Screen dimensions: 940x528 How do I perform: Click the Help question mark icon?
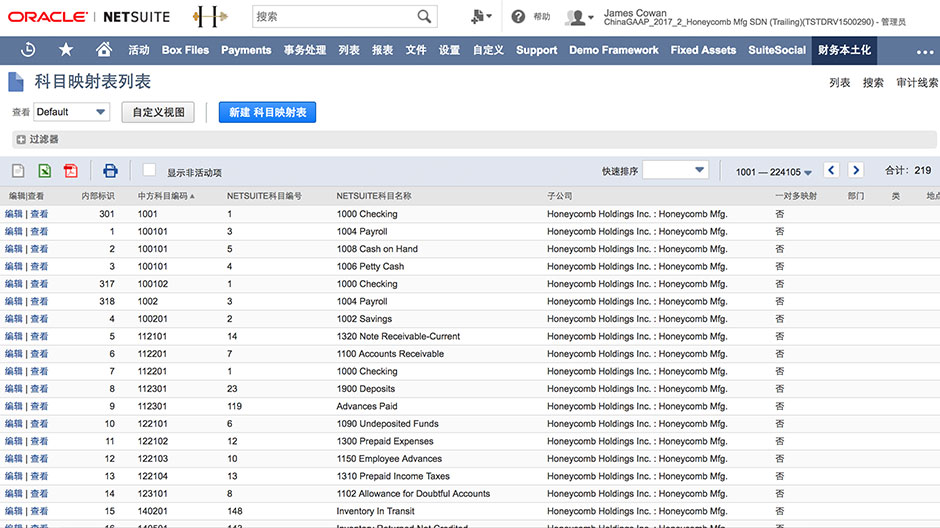tap(519, 17)
